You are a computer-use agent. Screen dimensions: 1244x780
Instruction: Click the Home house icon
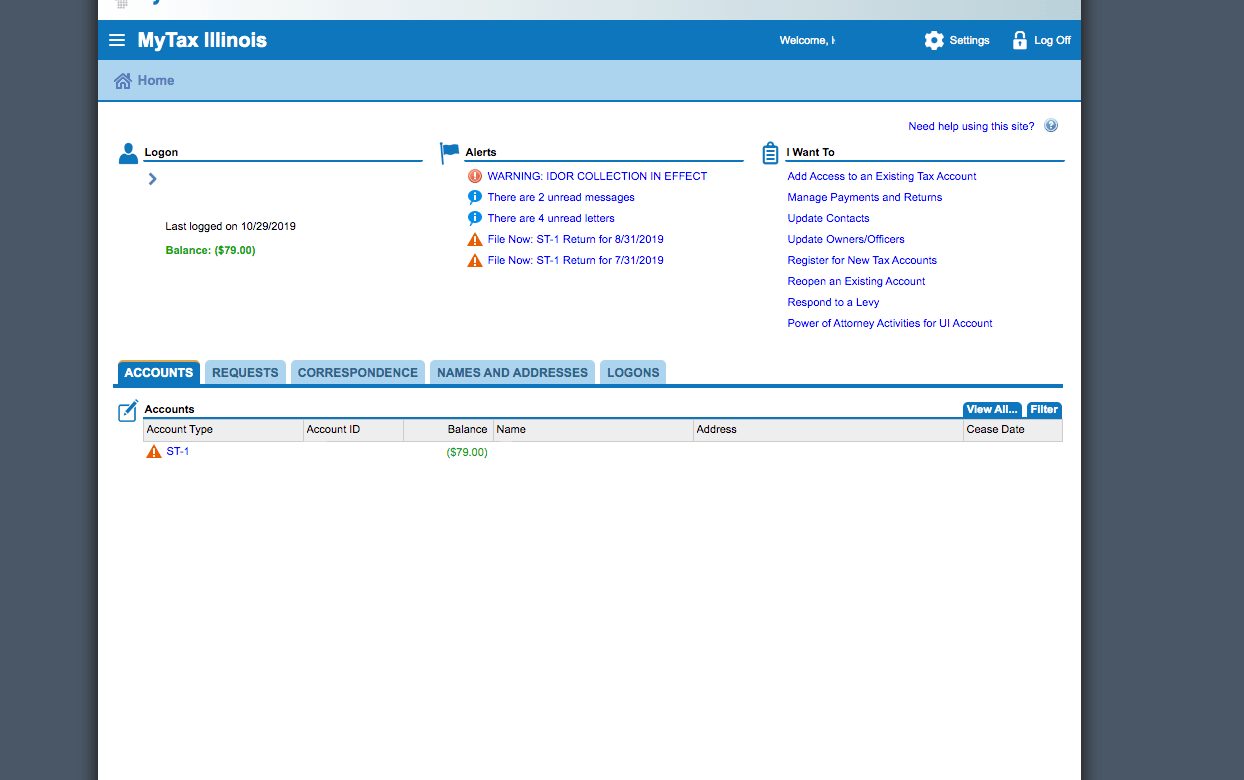pos(123,81)
